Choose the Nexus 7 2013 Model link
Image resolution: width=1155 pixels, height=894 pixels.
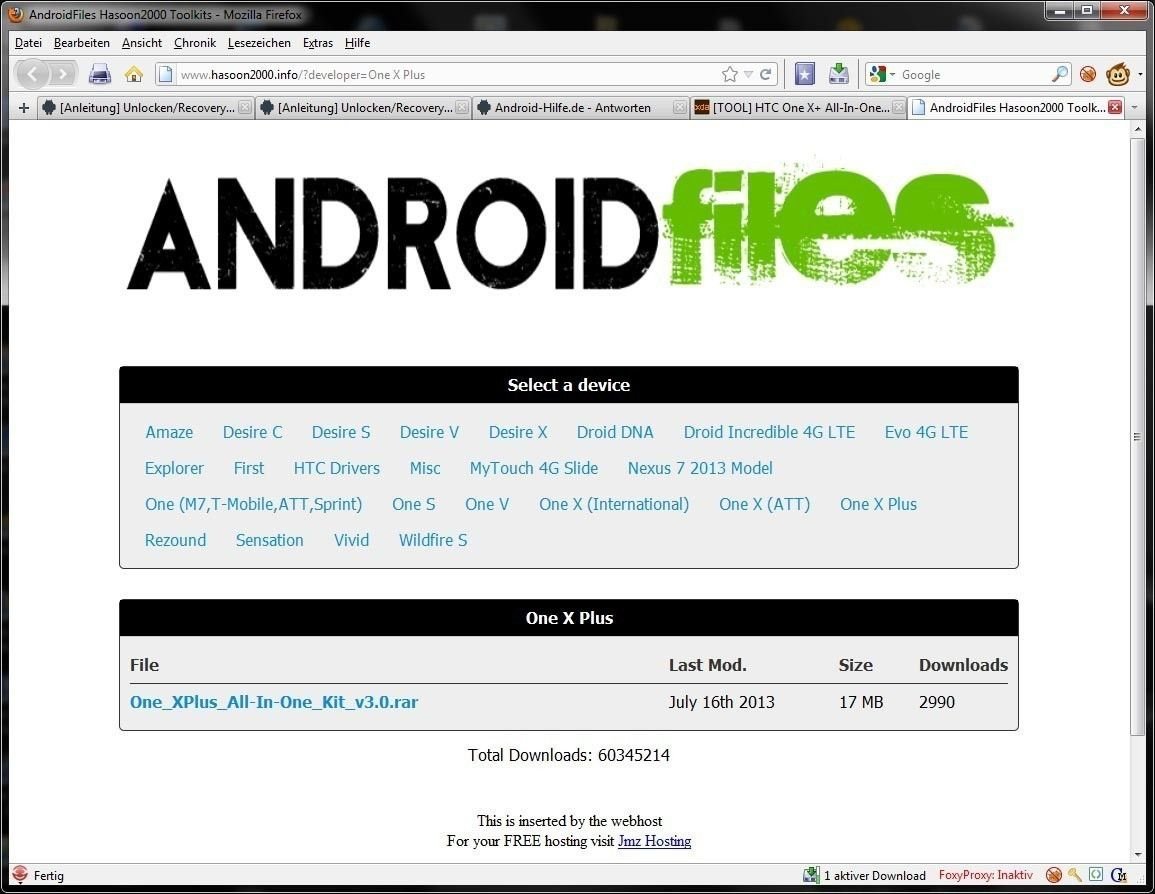click(700, 468)
